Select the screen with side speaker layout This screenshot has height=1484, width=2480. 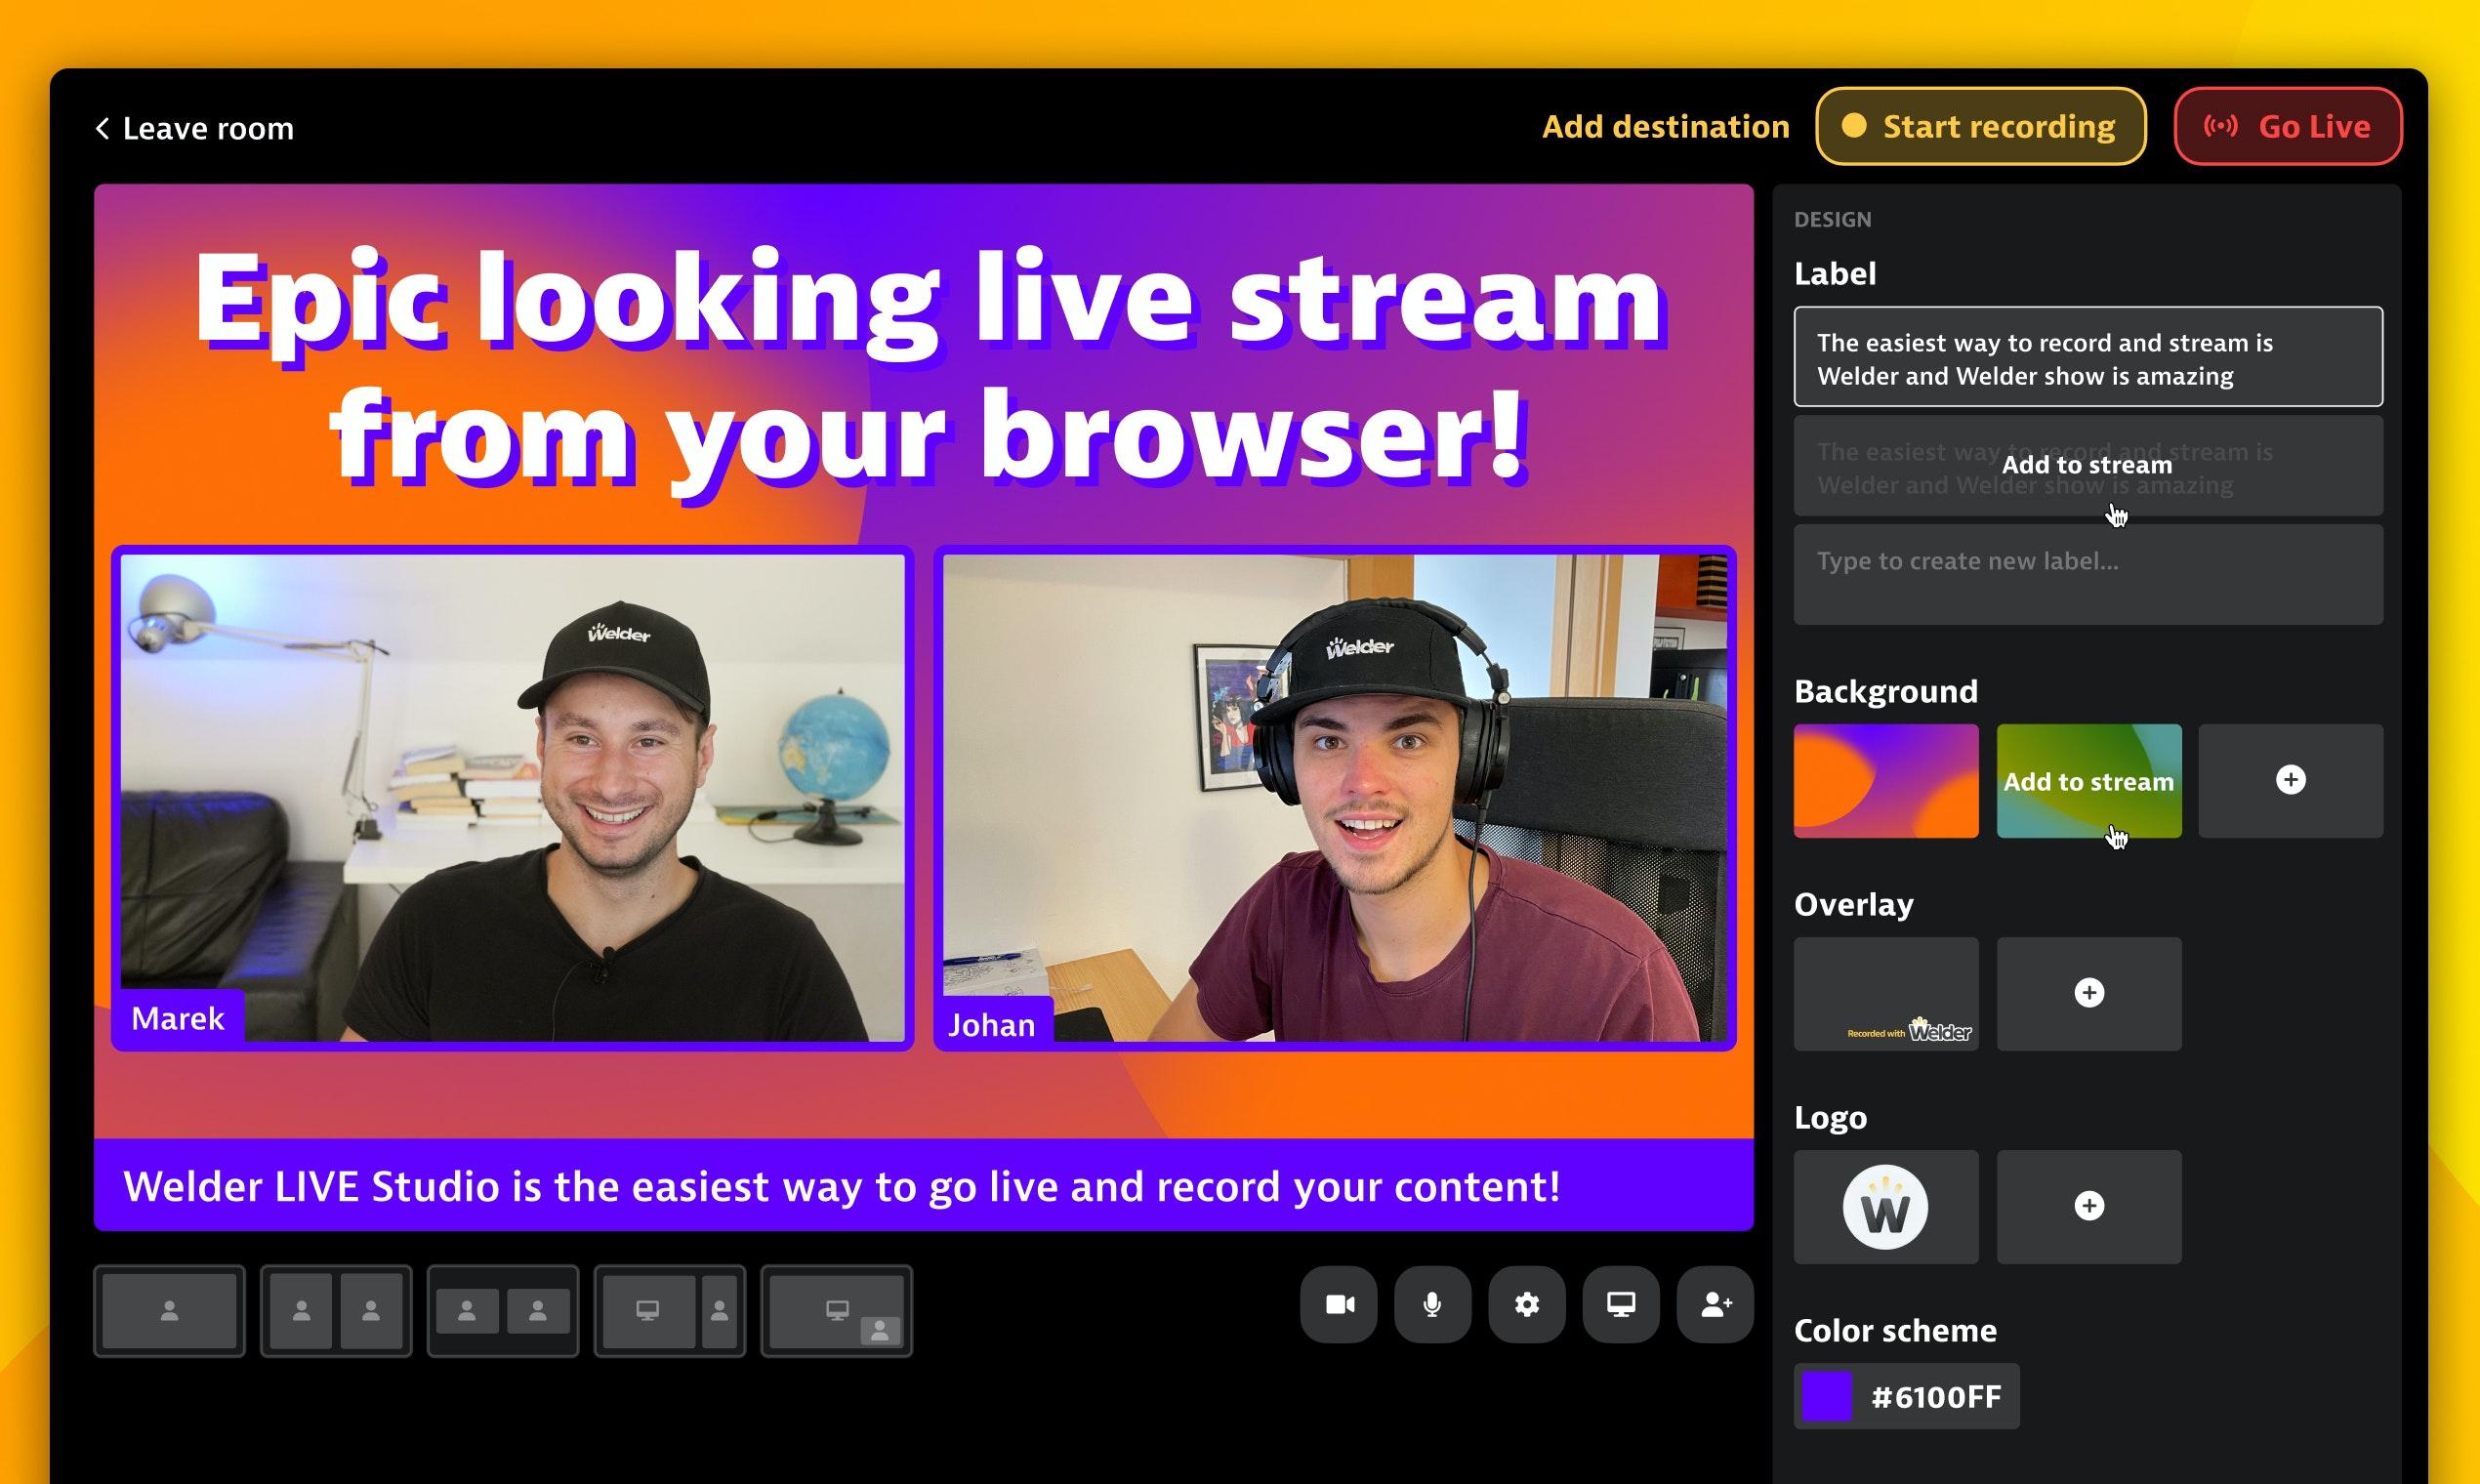[670, 1311]
